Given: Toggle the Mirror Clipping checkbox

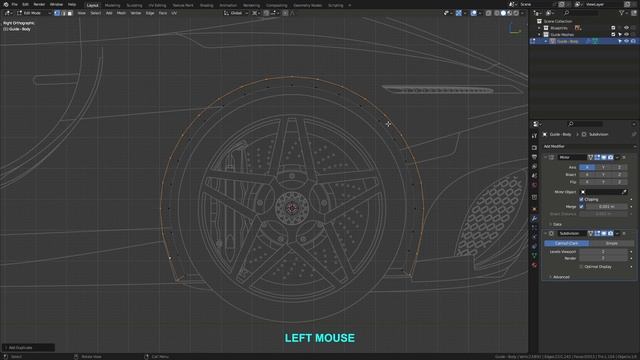Looking at the screenshot, I should pyautogui.click(x=581, y=199).
